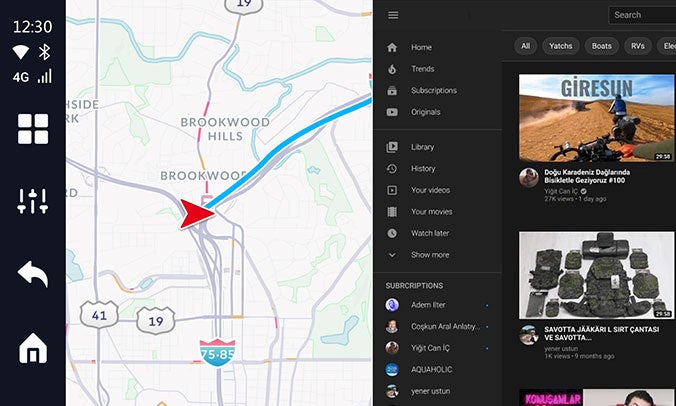Image resolution: width=676 pixels, height=406 pixels.
Task: Open AQUAHOLIC subscription avatar
Action: click(392, 369)
